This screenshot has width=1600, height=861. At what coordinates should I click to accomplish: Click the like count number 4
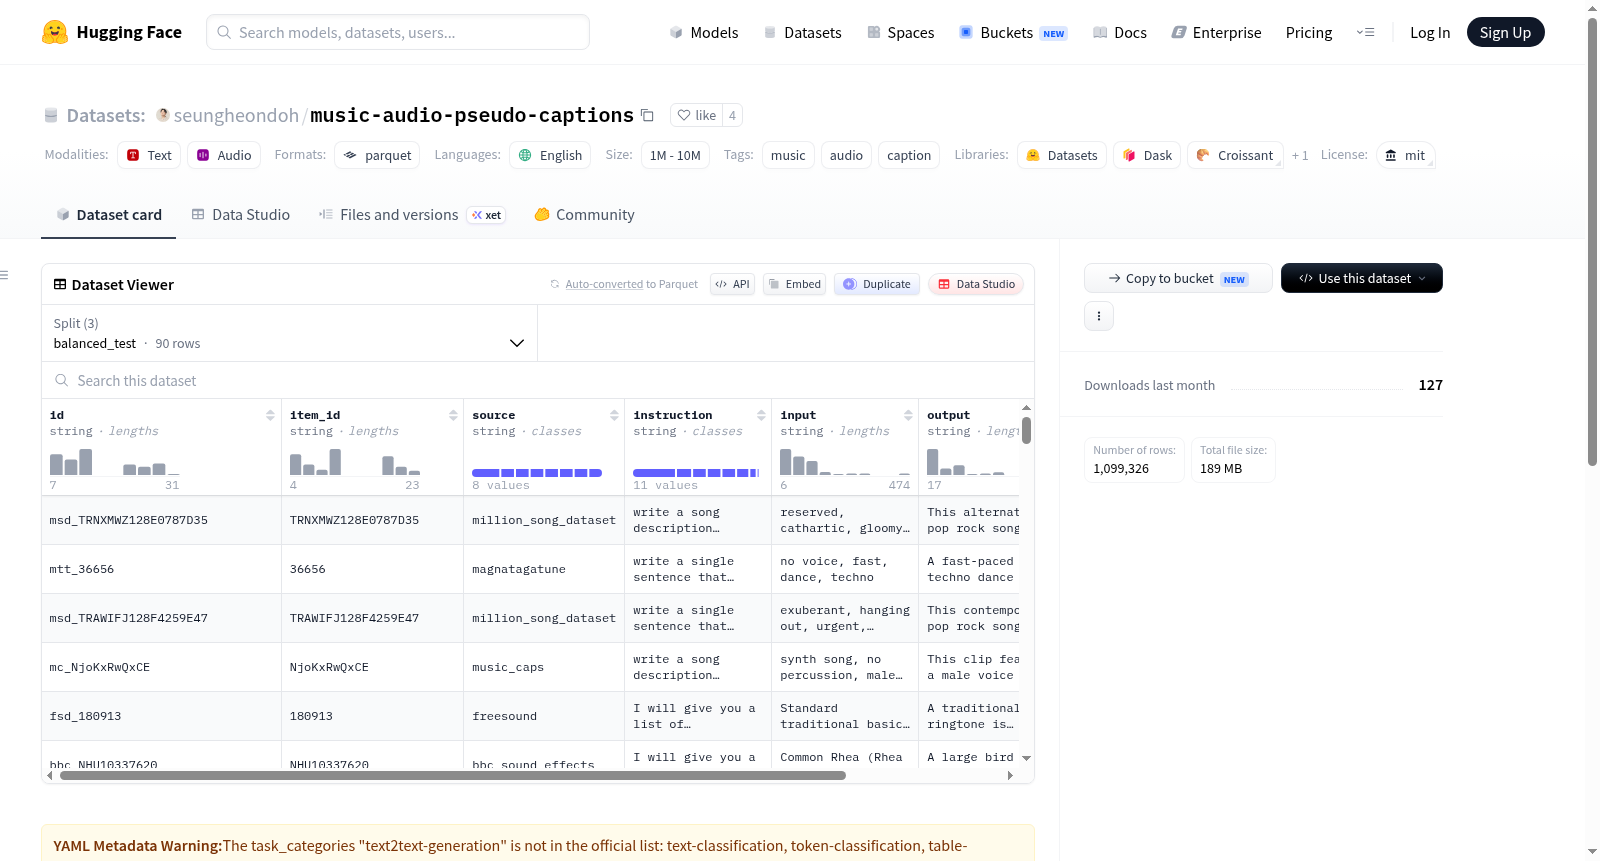pos(732,115)
